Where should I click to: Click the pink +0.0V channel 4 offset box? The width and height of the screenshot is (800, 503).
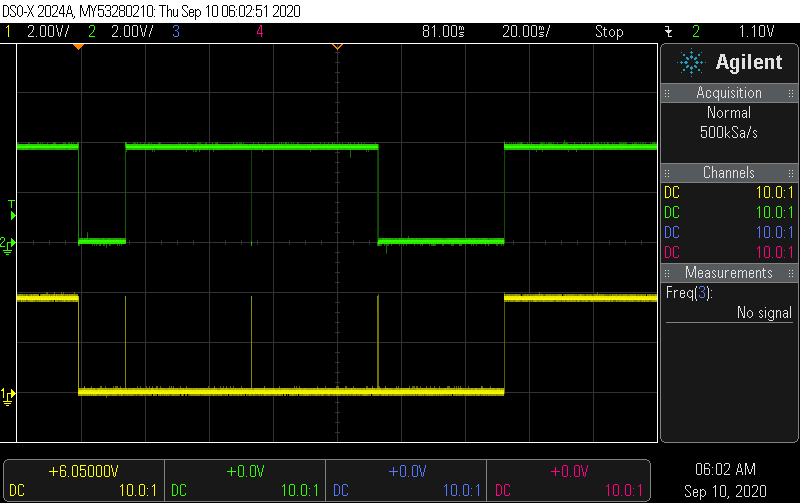pos(568,481)
